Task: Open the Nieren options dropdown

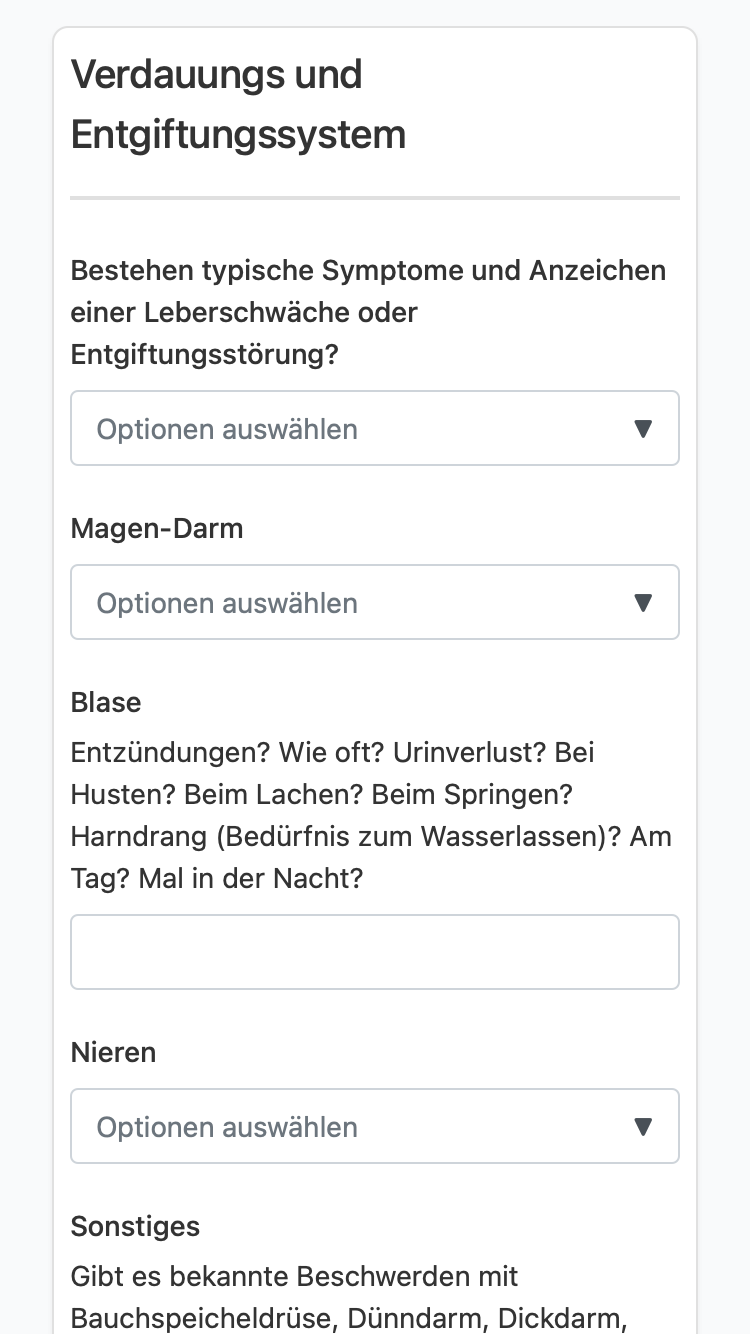Action: 375,1126
